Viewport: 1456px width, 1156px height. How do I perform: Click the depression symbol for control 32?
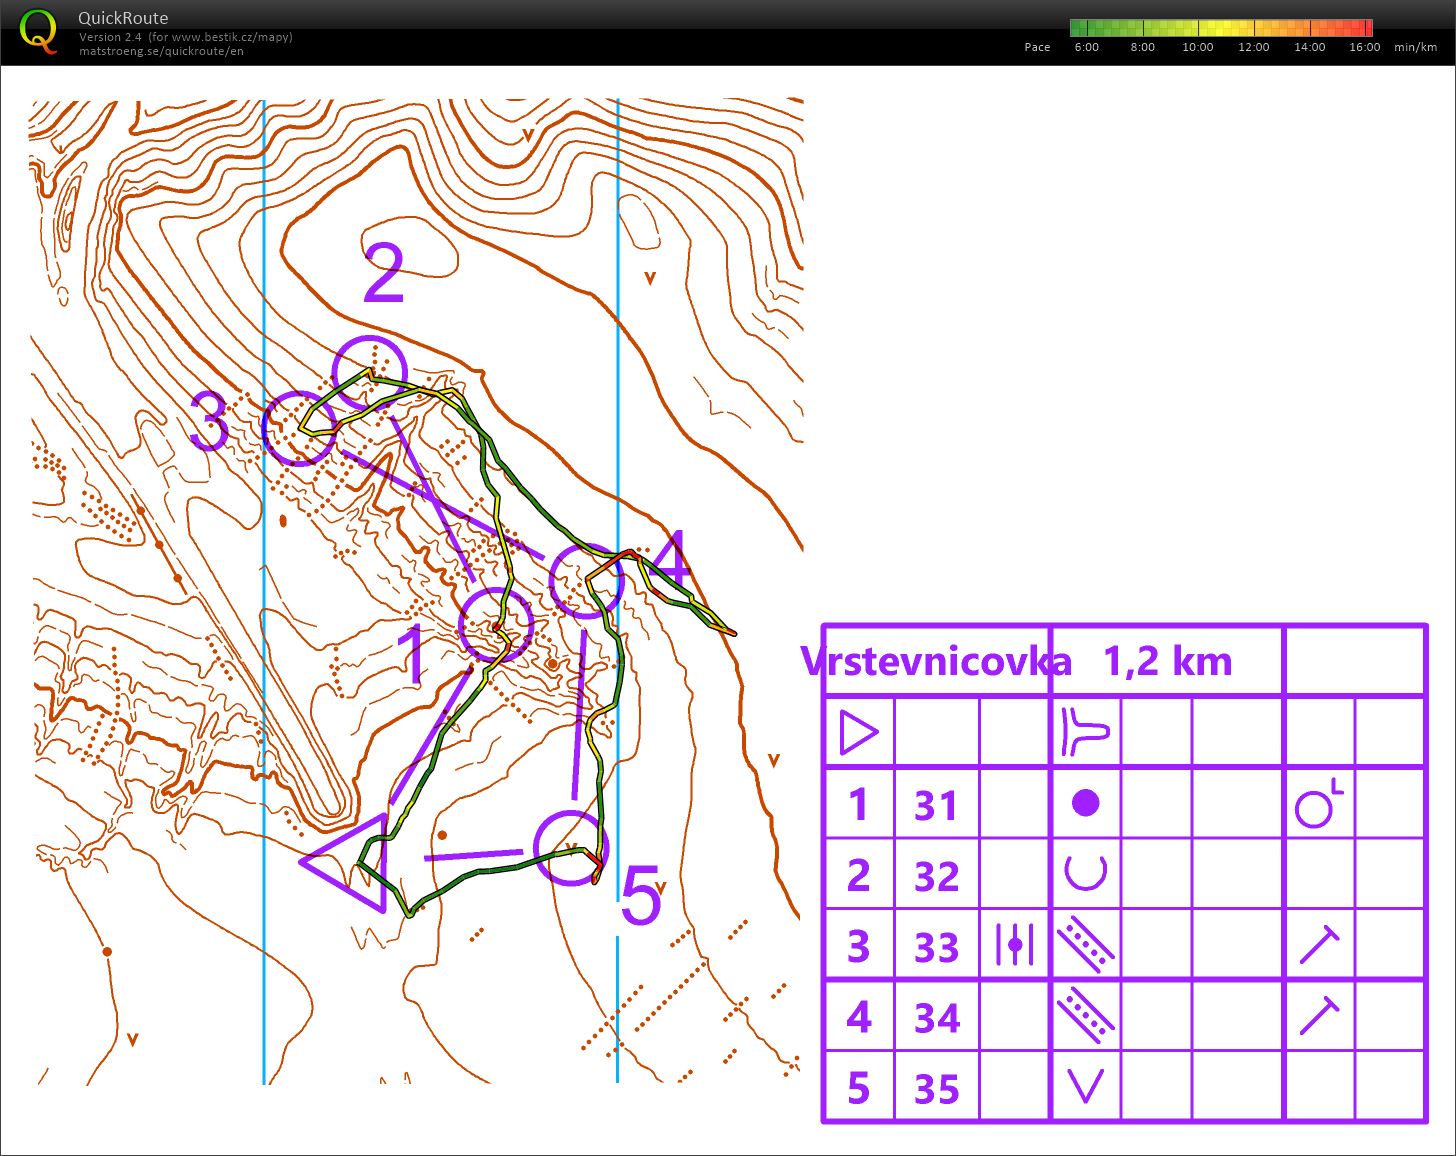[x=1085, y=873]
